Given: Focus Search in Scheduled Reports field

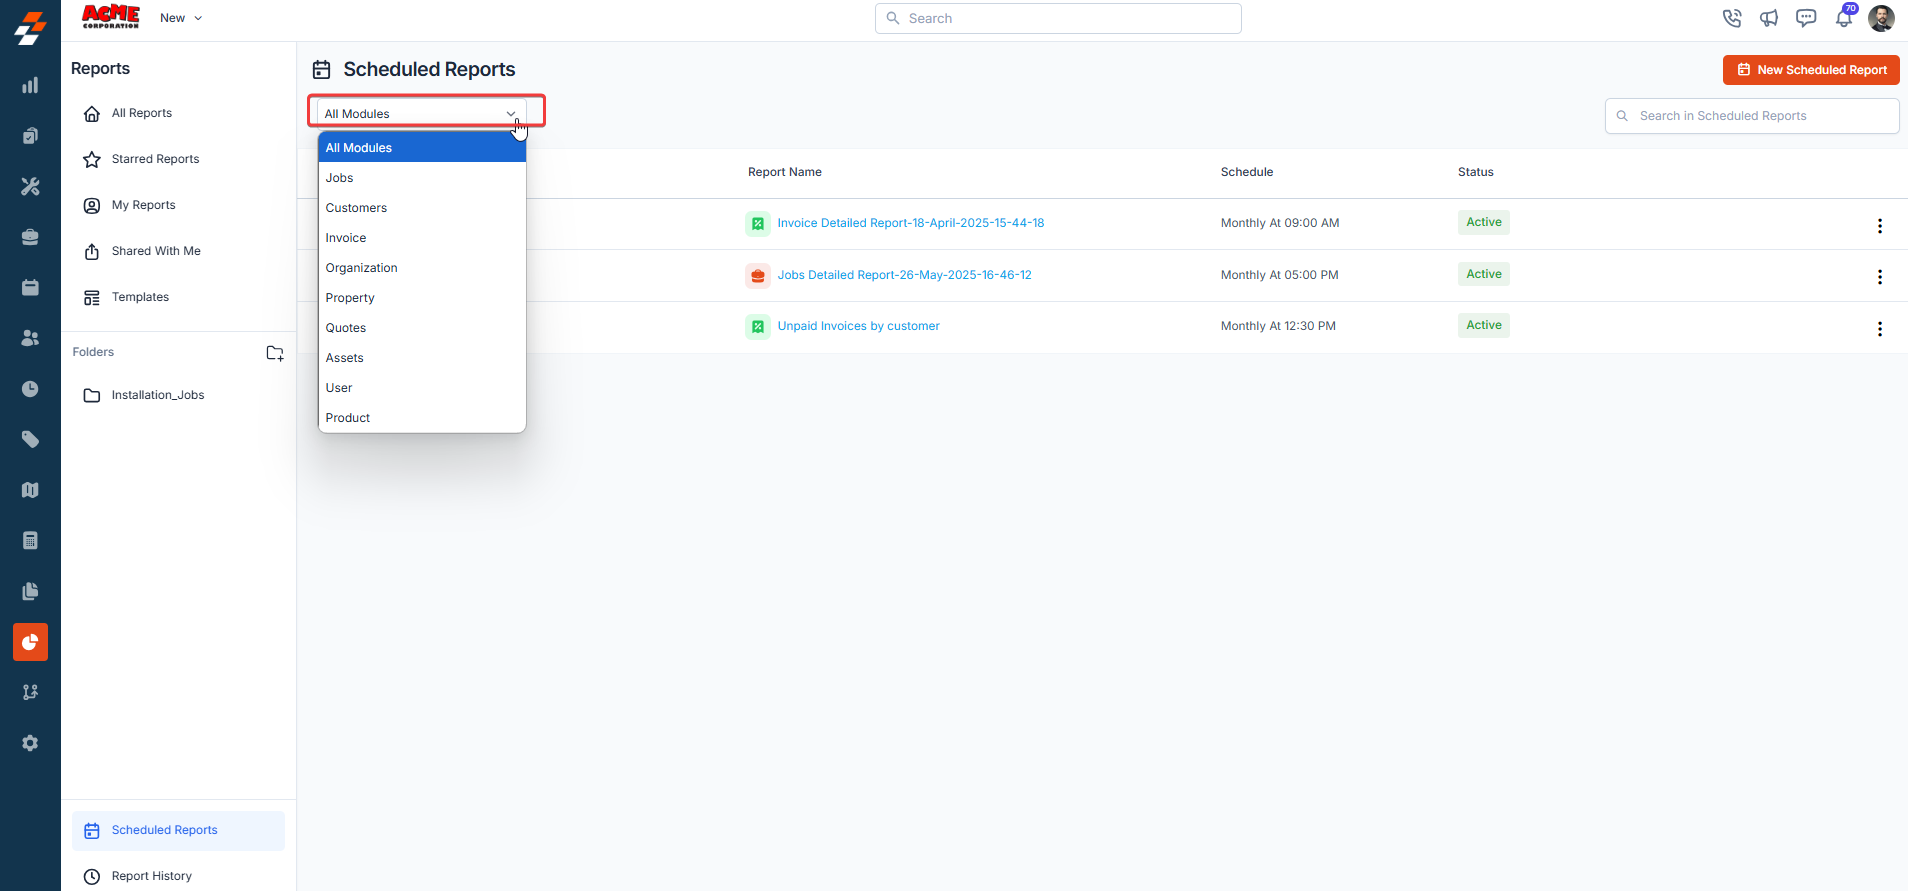Looking at the screenshot, I should (1752, 116).
